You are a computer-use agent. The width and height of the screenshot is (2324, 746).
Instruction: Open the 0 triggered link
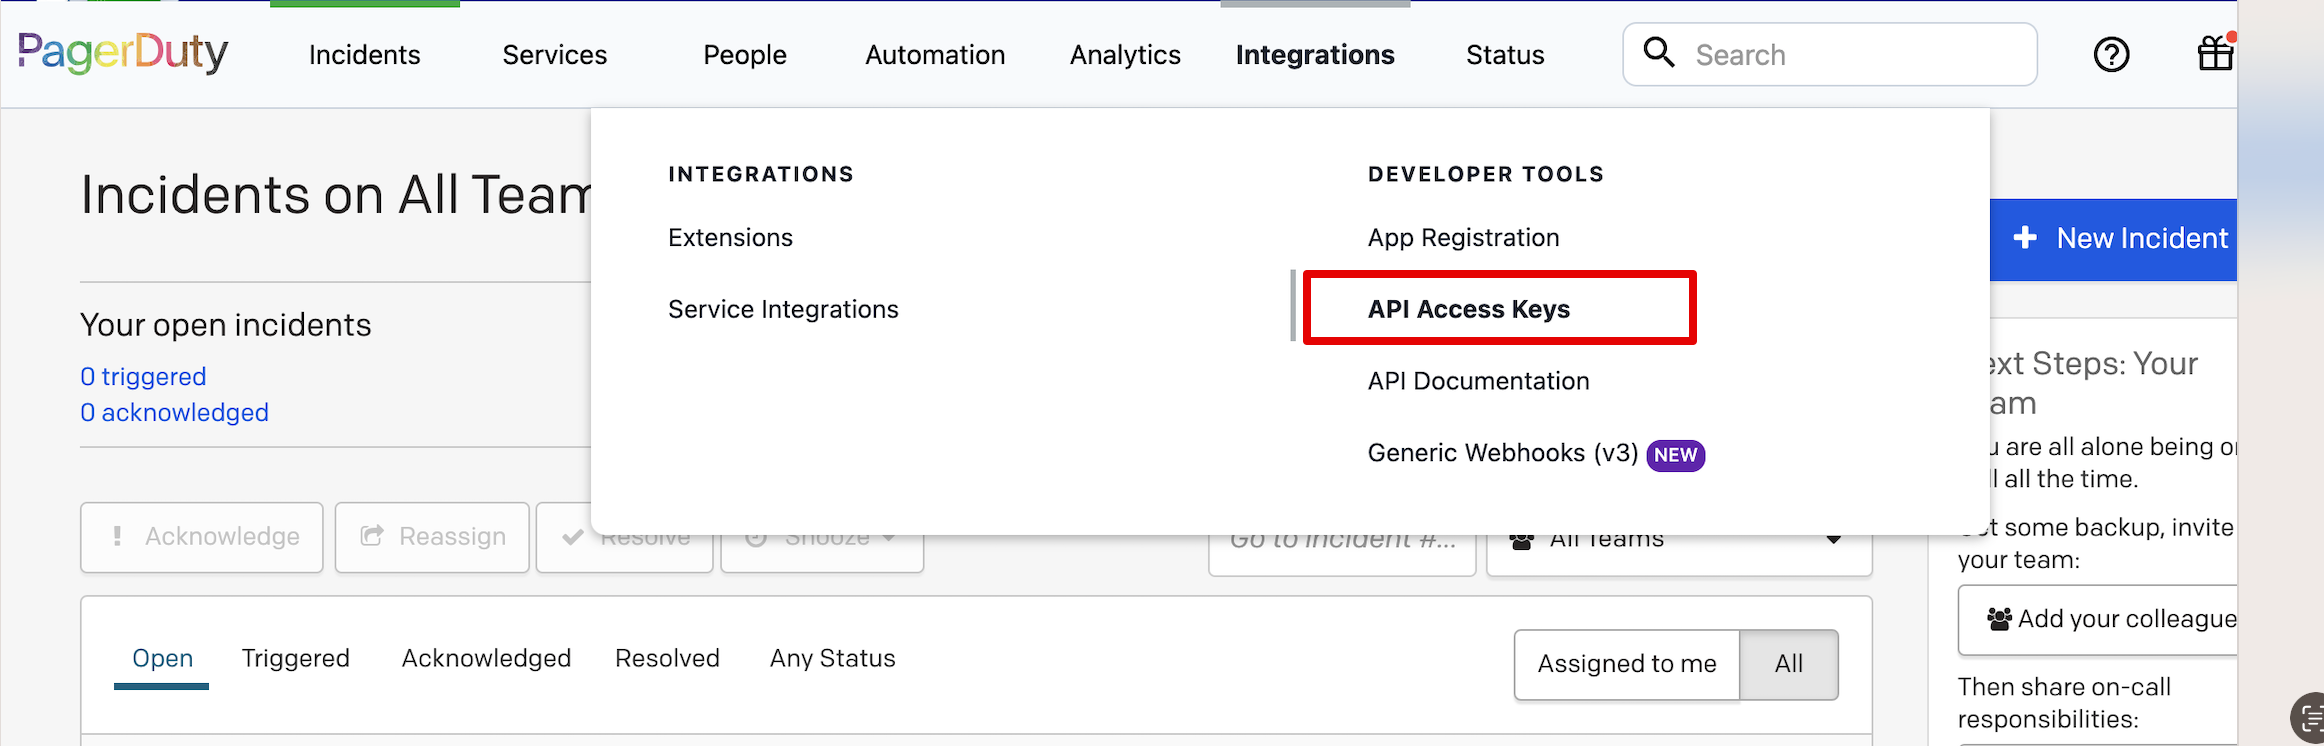click(x=143, y=377)
